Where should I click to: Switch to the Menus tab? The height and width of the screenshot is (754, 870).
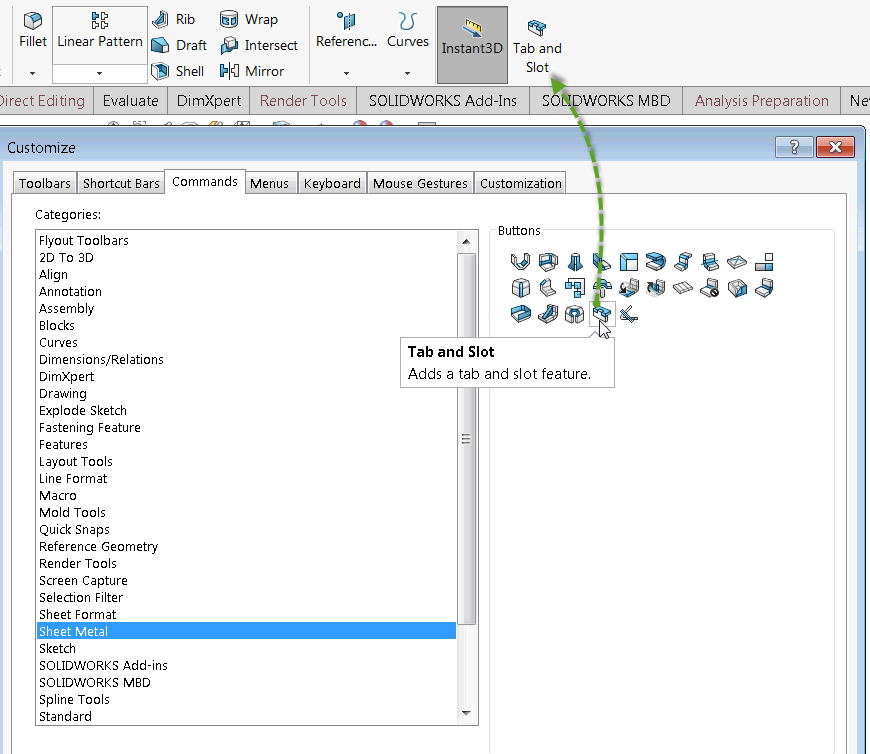269,183
